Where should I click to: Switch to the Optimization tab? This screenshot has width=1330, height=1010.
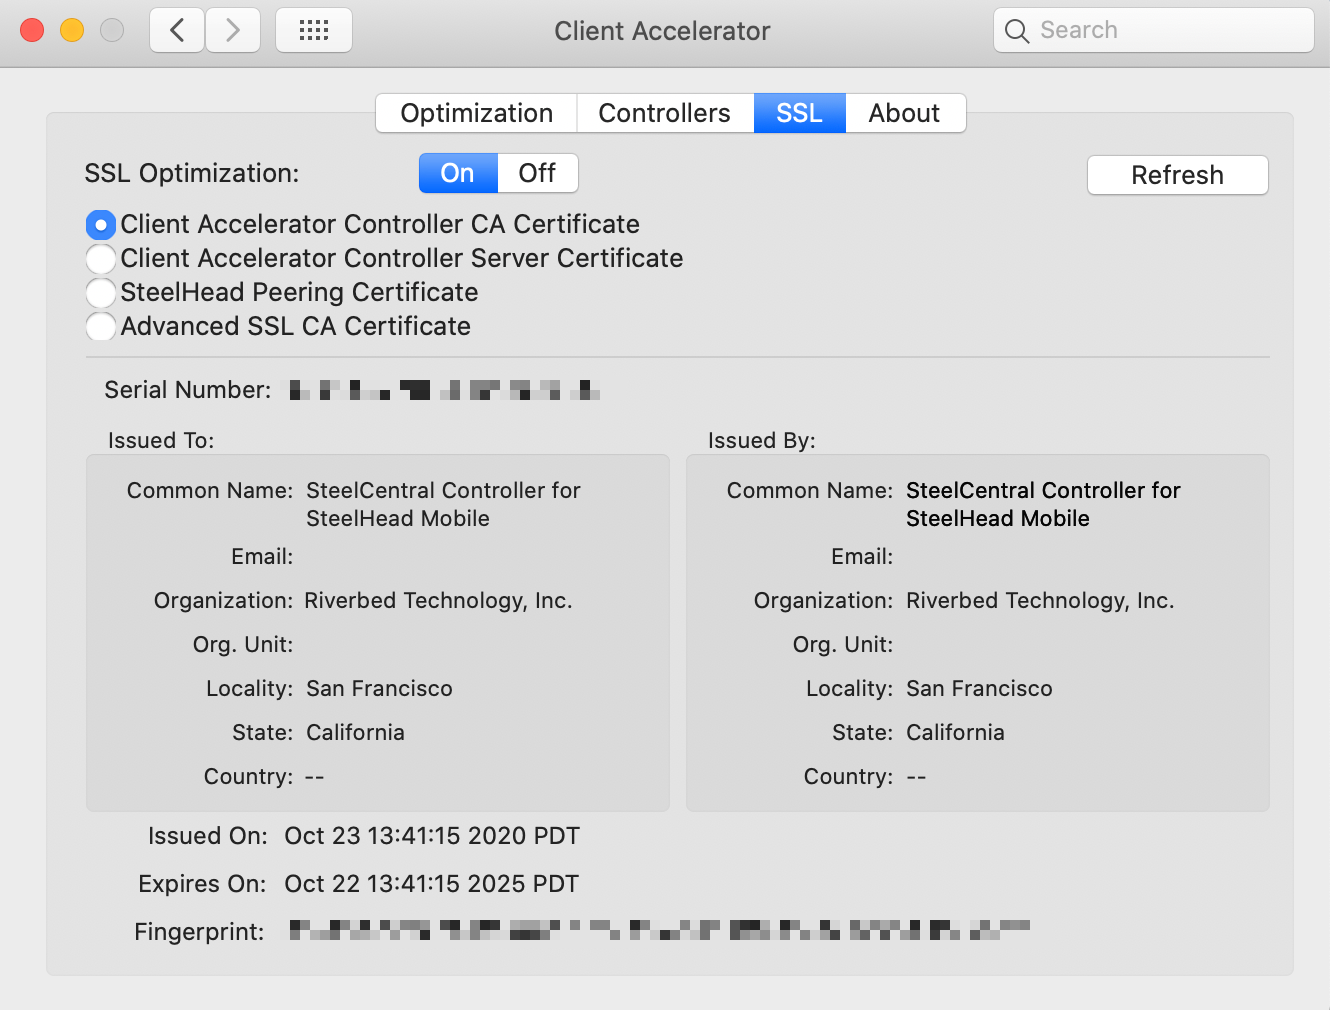click(x=477, y=113)
